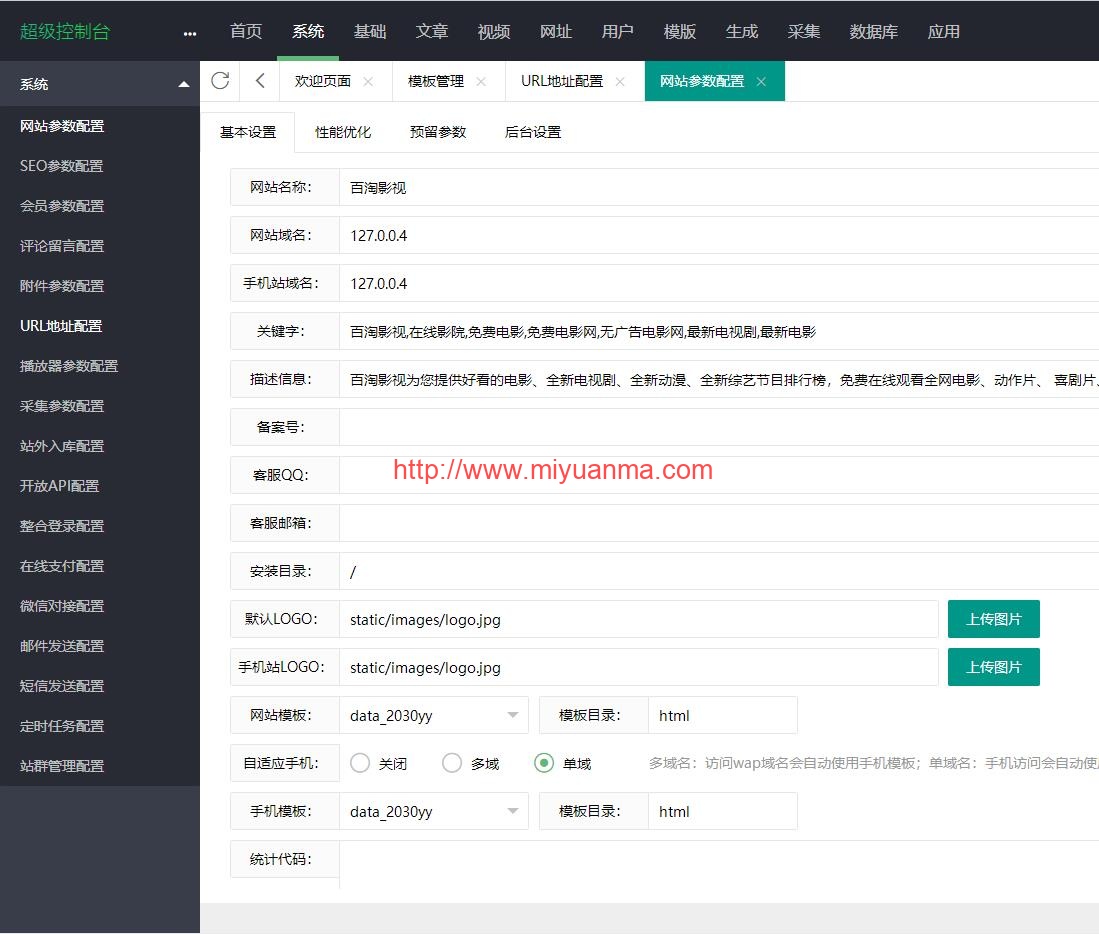
Task: Close the 欢迎页面 tab
Action: click(368, 82)
